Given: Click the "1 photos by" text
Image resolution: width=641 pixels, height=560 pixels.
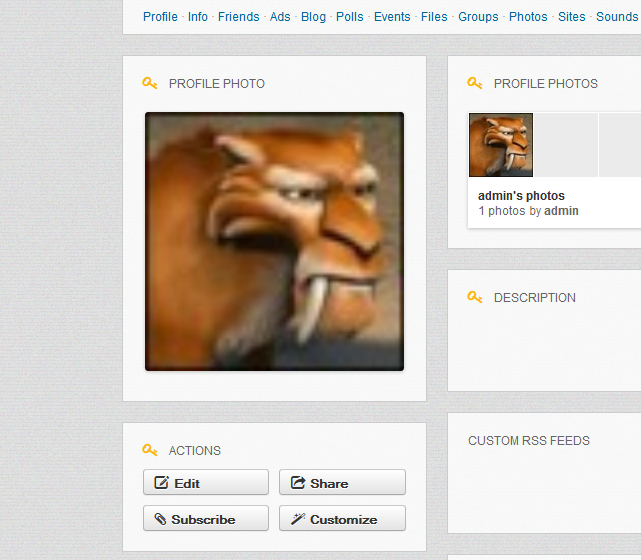Looking at the screenshot, I should point(510,211).
